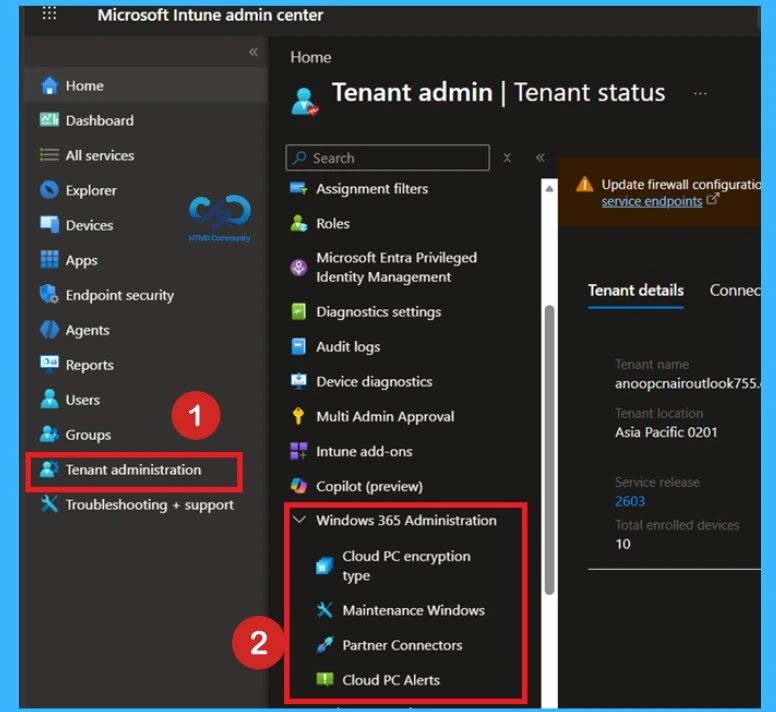
Task: Collapse the Tenant admin menu pane
Action: (x=540, y=158)
